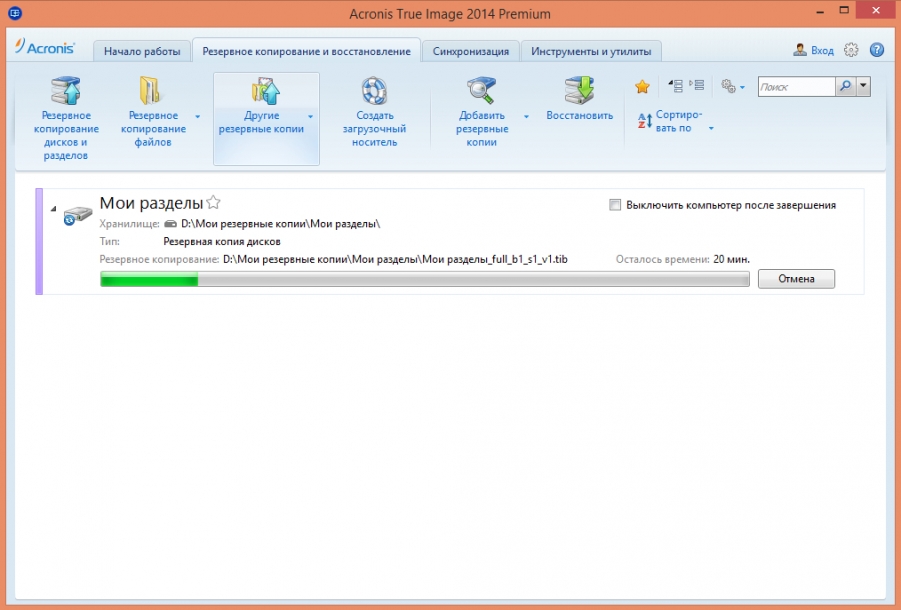Click the yellow favorites star in toolbar

tap(643, 87)
